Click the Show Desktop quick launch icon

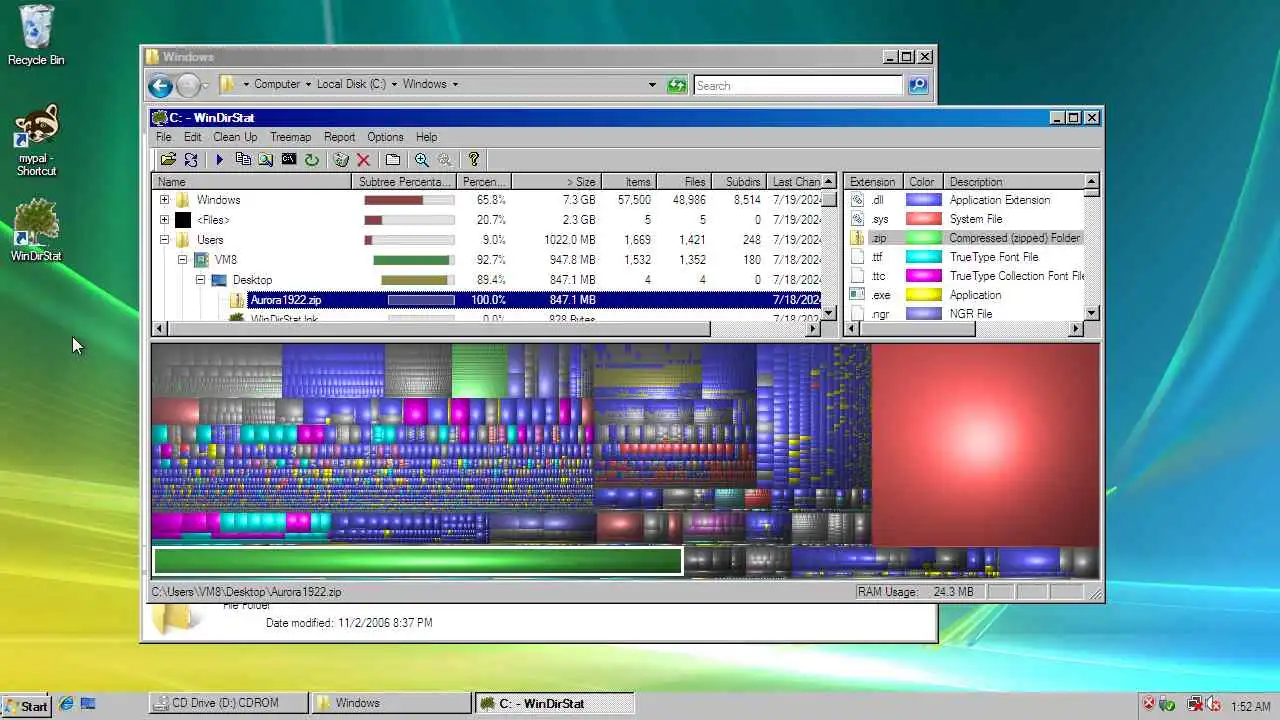[88, 704]
